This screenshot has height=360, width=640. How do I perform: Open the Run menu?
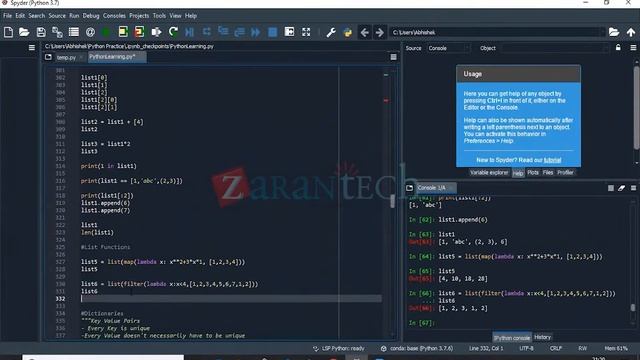point(74,16)
